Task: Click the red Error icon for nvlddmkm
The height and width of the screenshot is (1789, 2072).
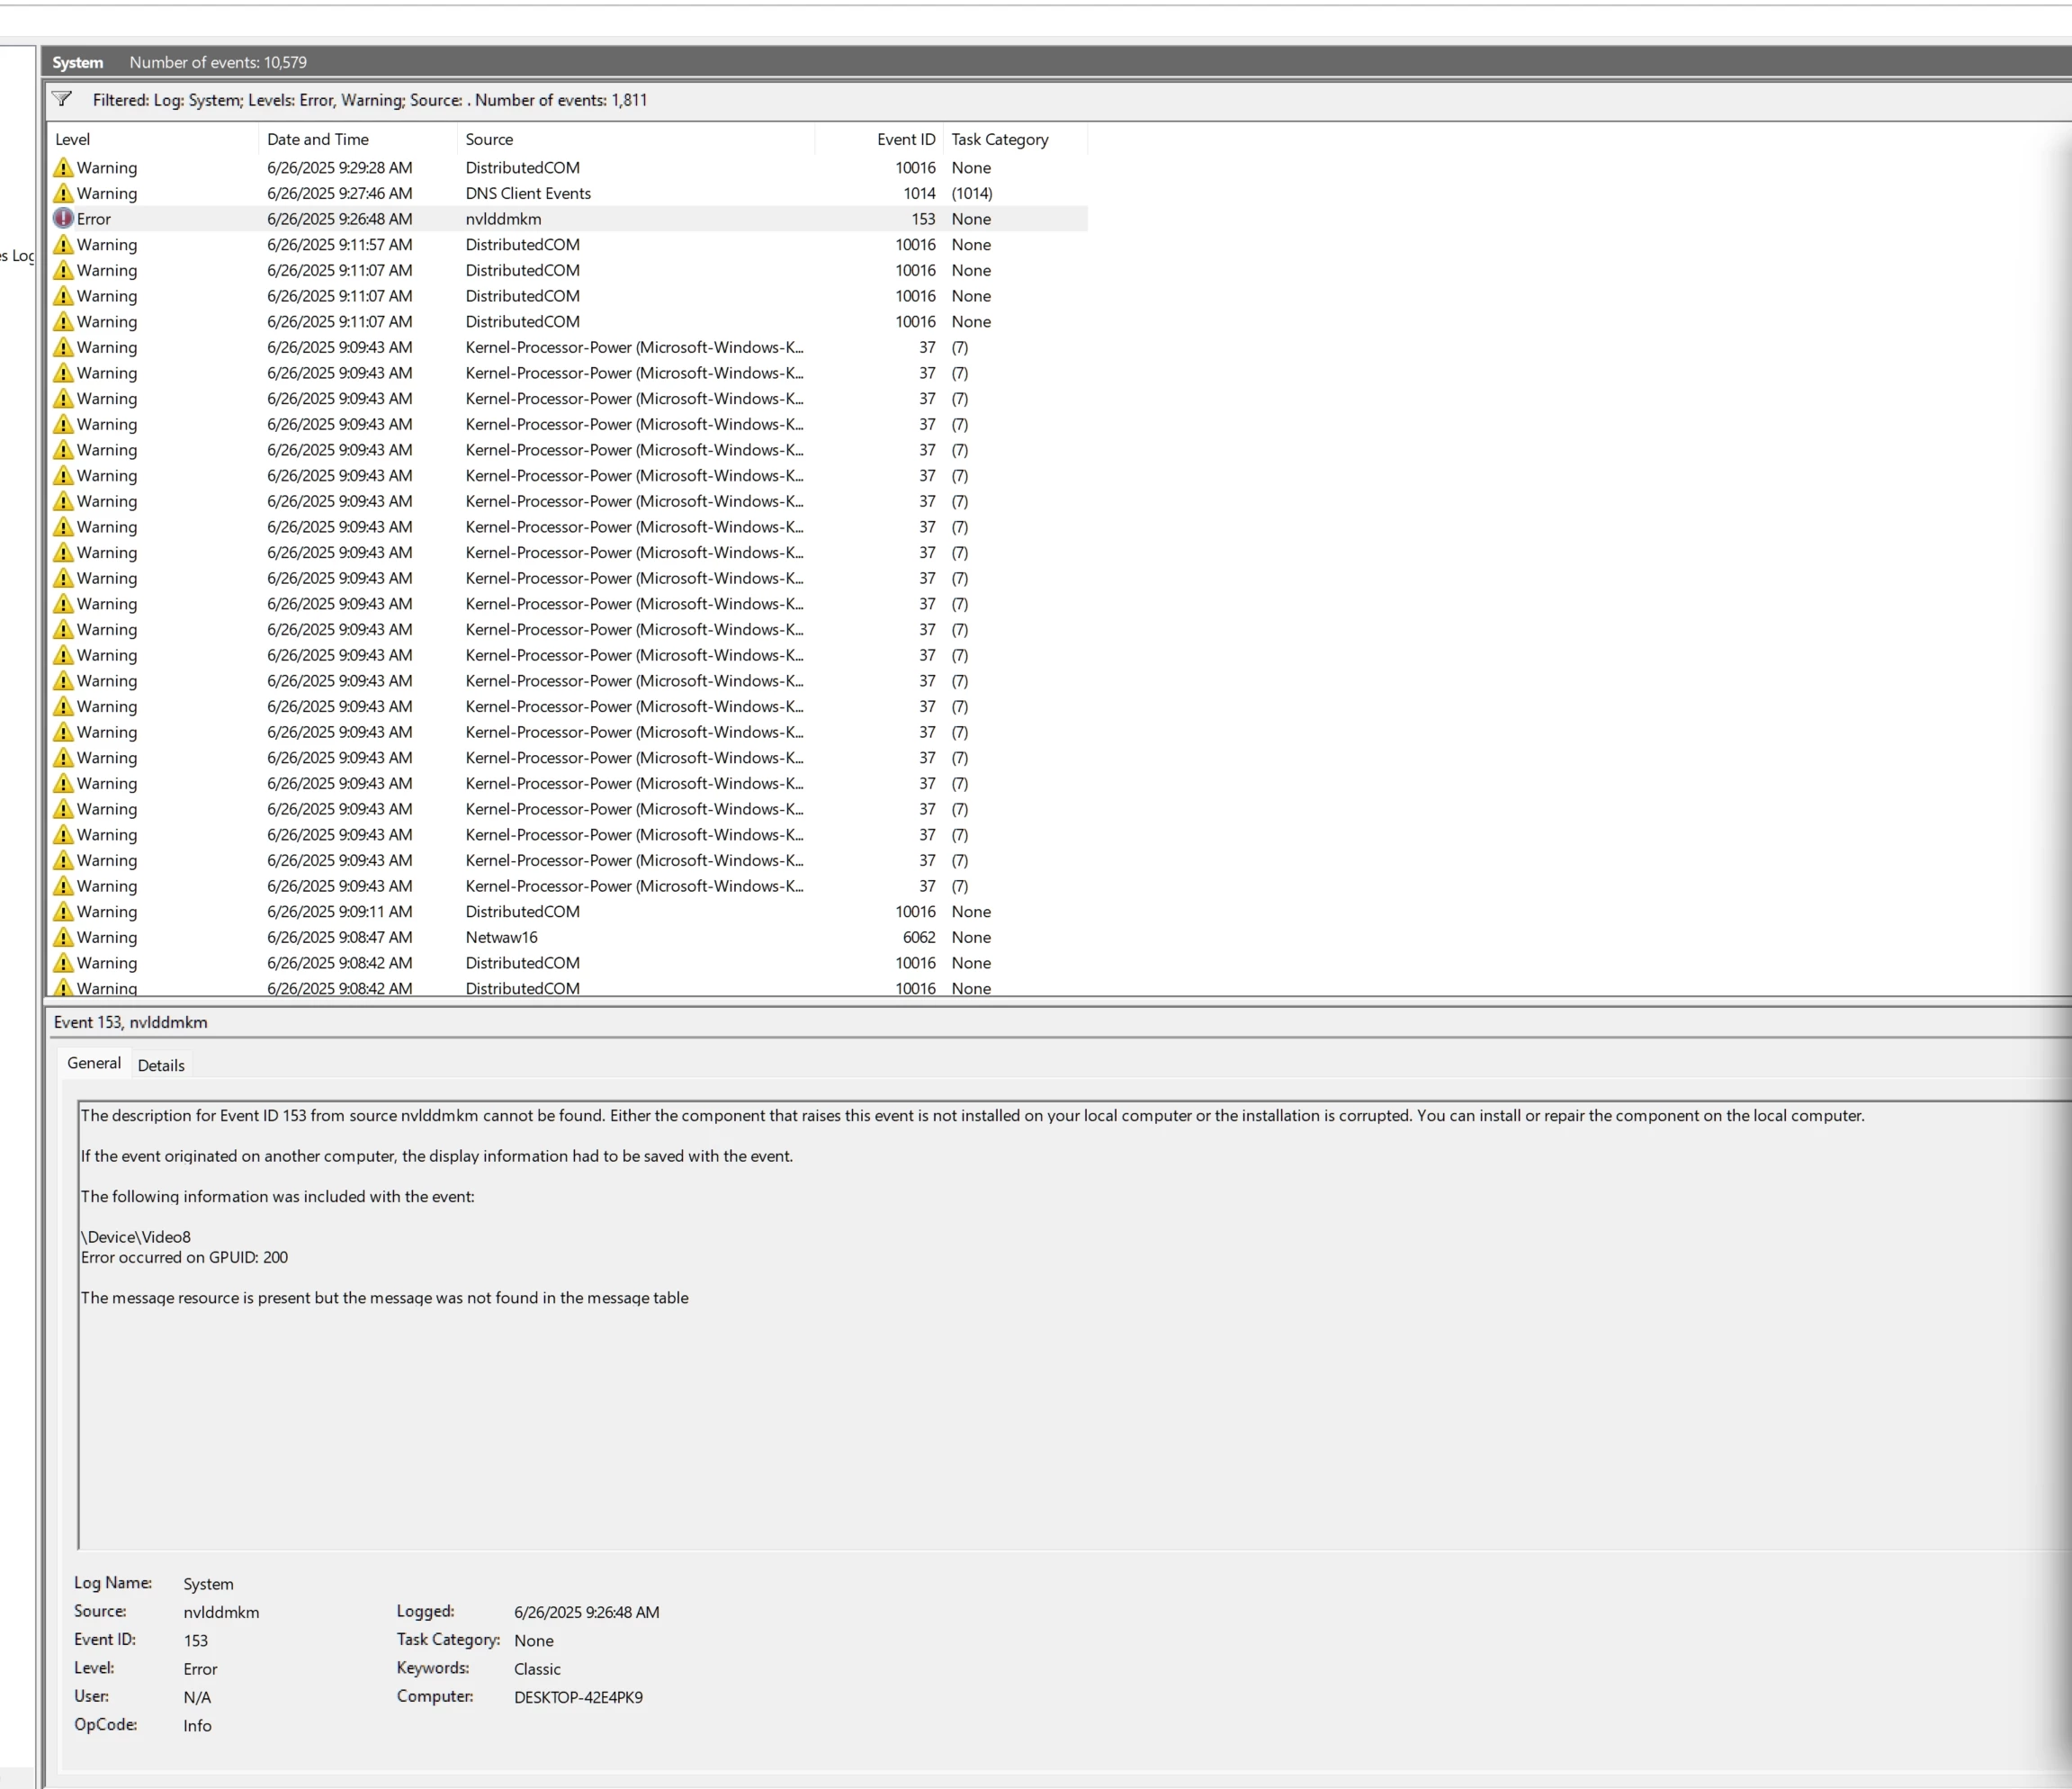Action: coord(63,219)
